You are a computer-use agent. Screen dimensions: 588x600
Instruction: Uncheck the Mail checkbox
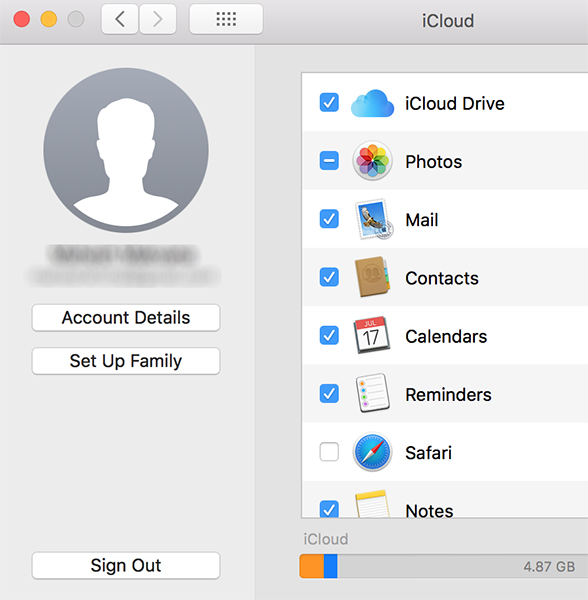[329, 219]
